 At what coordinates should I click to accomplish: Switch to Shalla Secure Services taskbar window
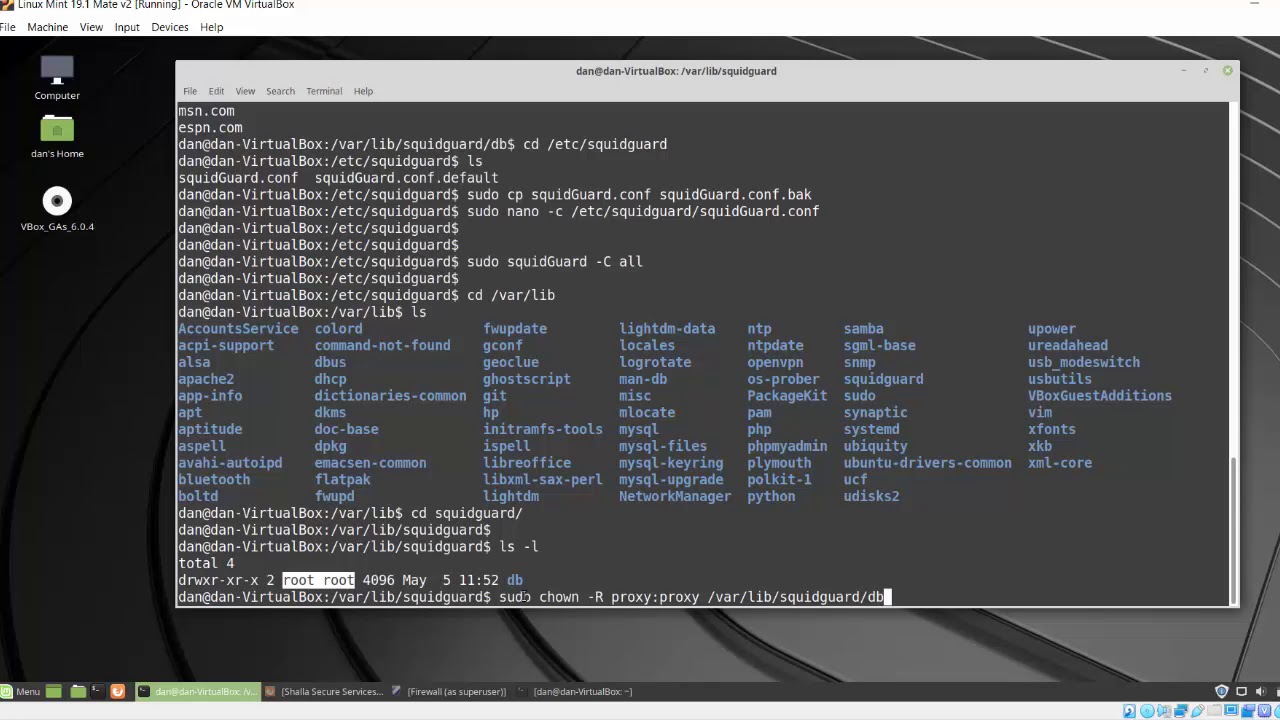324,691
